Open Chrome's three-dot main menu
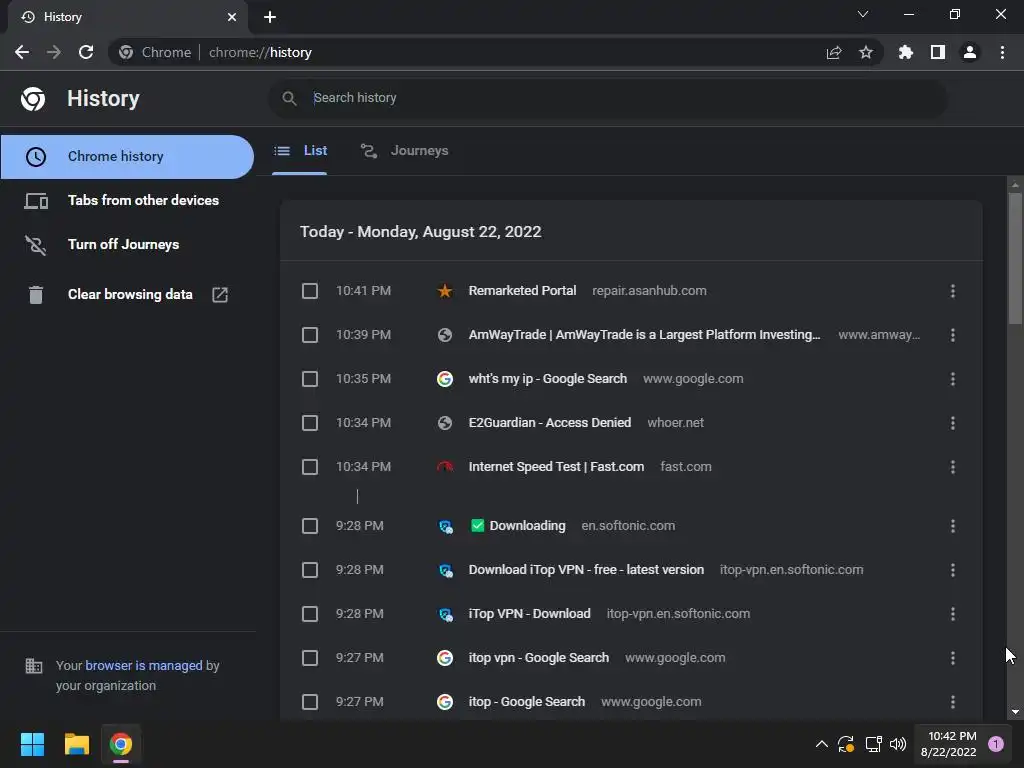The image size is (1024, 768). [x=1002, y=52]
